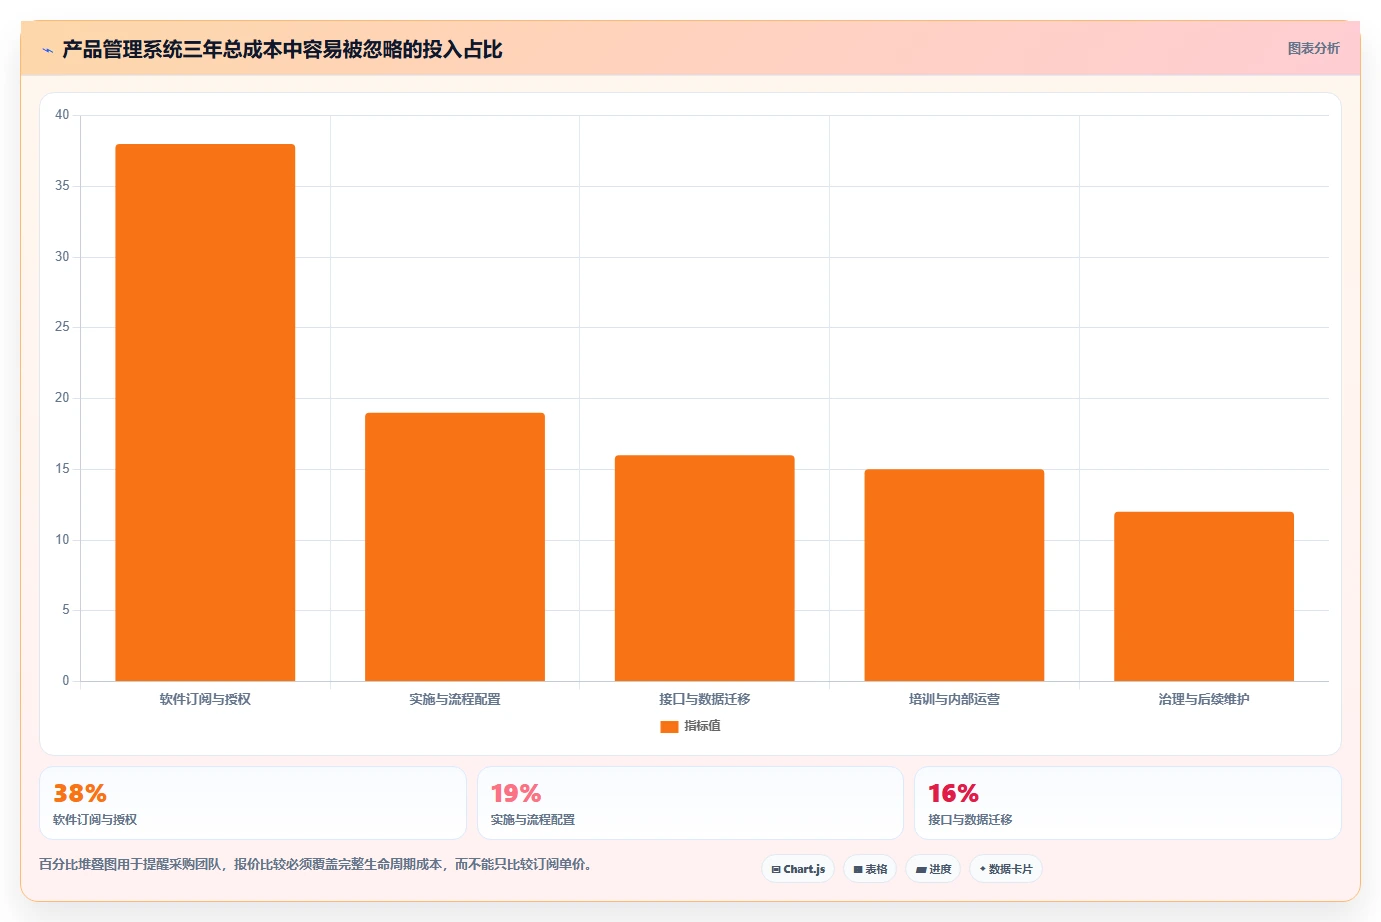Image resolution: width=1381 pixels, height=922 pixels.
Task: Select the 接口与数据迁移 bar in chart
Action: [x=704, y=568]
